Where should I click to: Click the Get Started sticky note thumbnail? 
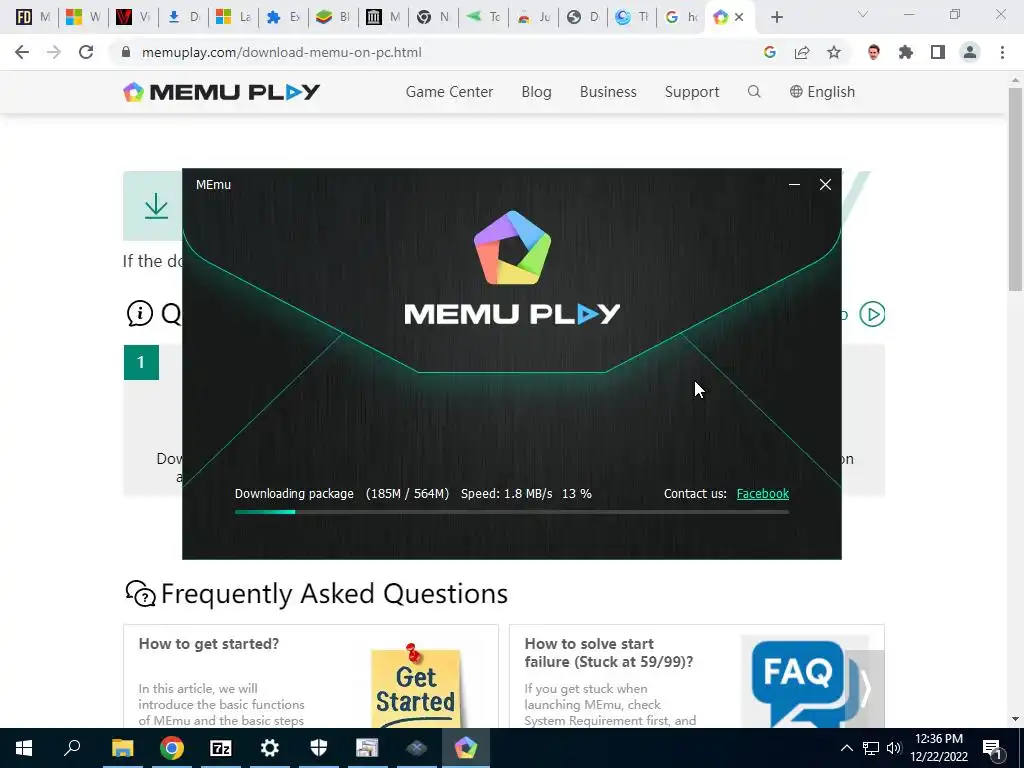(x=415, y=686)
